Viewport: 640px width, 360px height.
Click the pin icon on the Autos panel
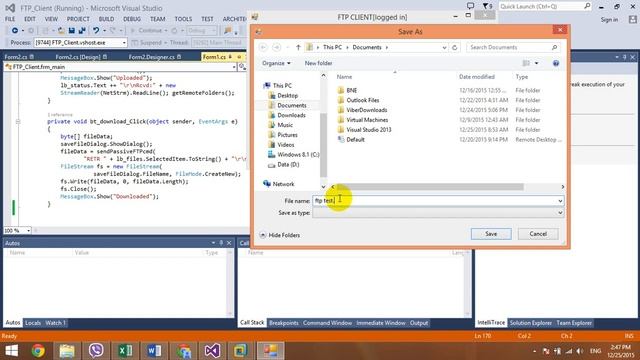pos(221,243)
